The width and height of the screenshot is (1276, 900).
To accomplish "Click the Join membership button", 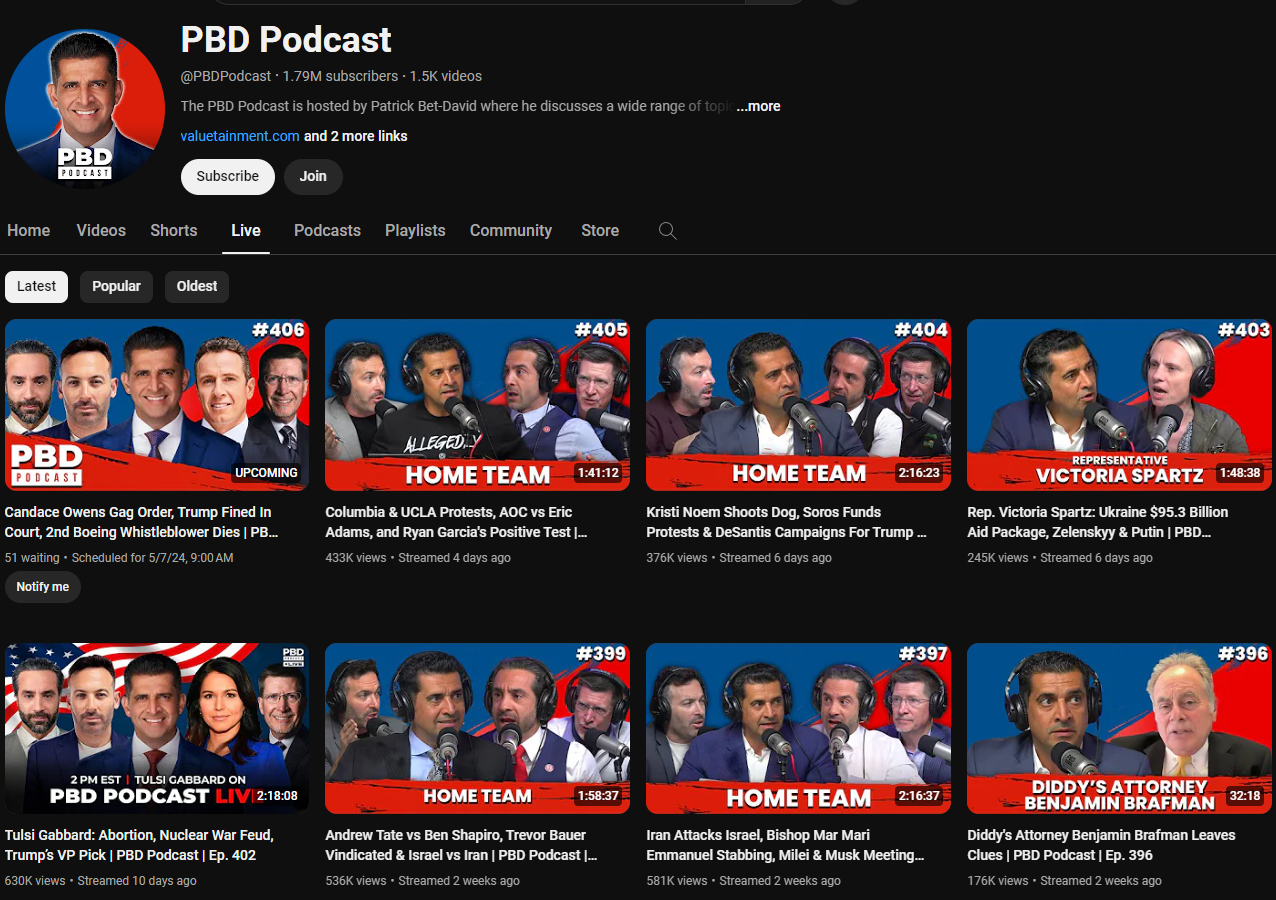I will (x=313, y=176).
